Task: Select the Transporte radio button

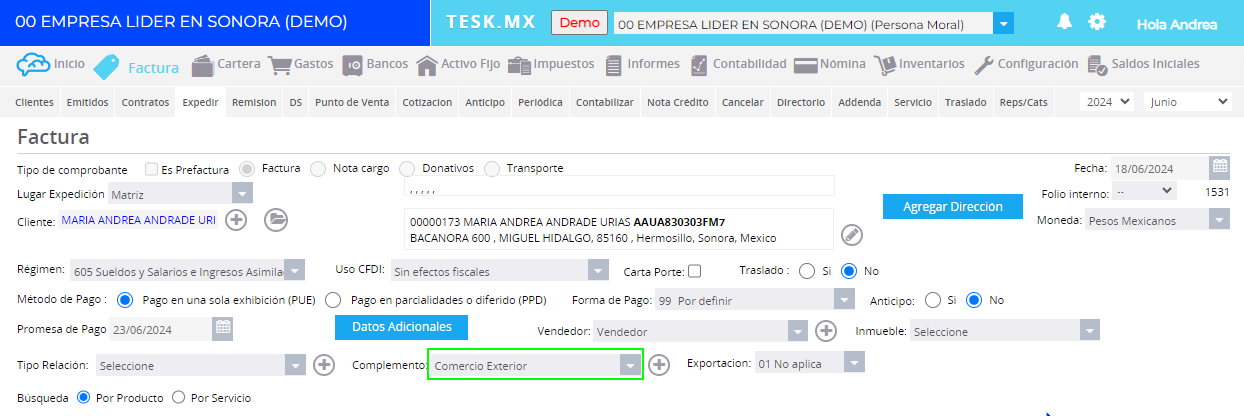Action: tap(492, 169)
